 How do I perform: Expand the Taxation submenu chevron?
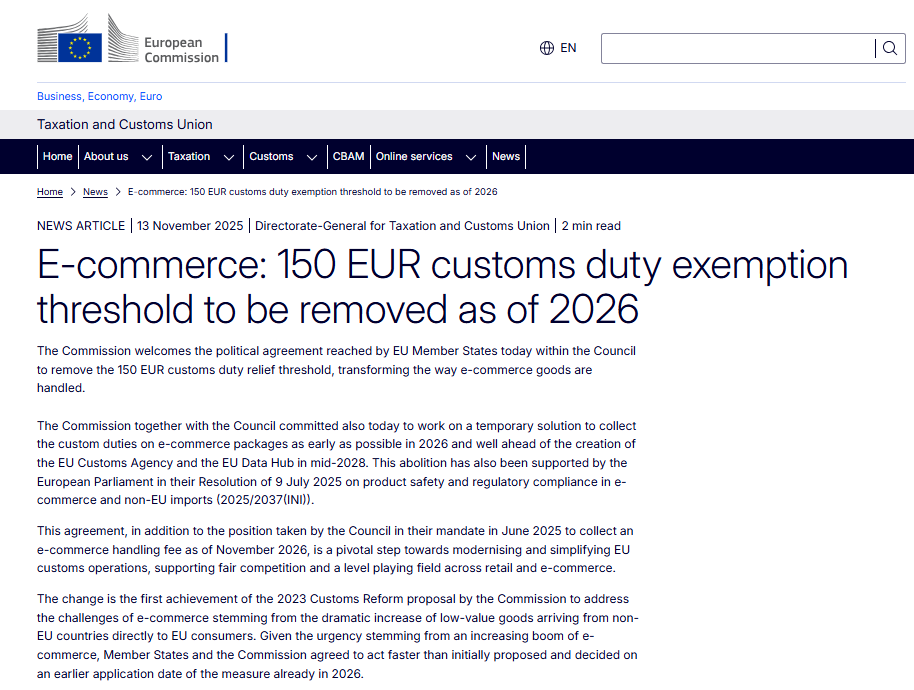click(229, 157)
